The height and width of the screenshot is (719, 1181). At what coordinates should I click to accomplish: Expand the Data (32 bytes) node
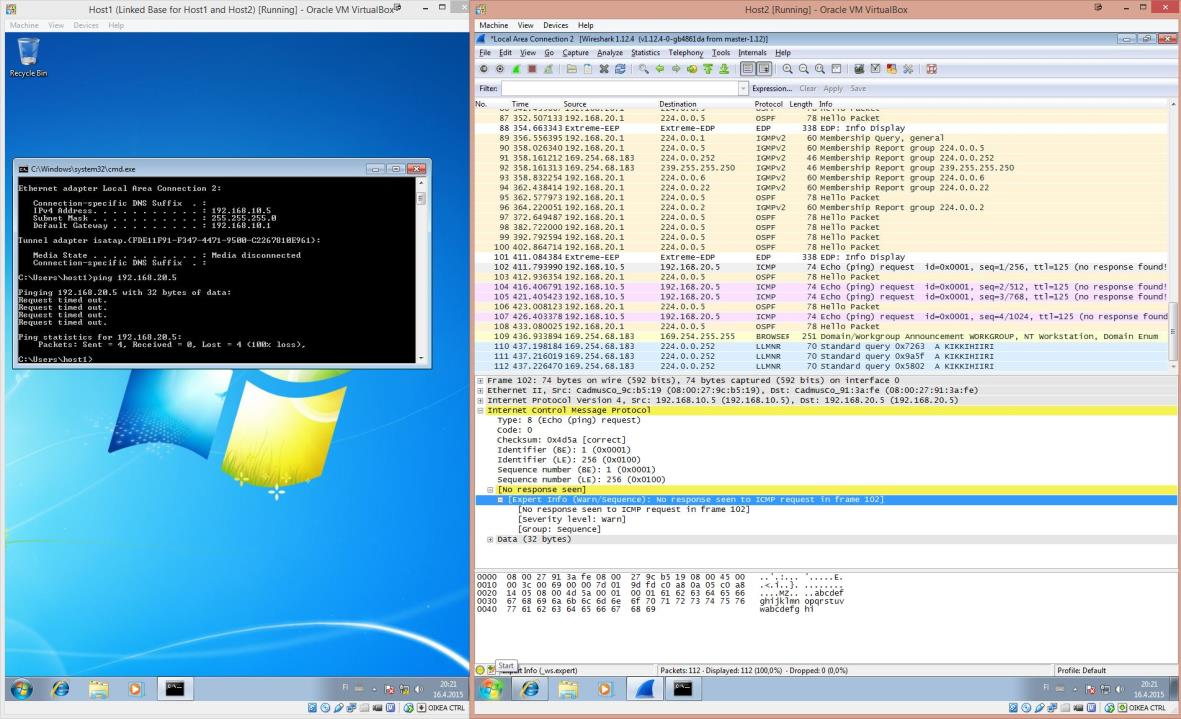coord(490,539)
